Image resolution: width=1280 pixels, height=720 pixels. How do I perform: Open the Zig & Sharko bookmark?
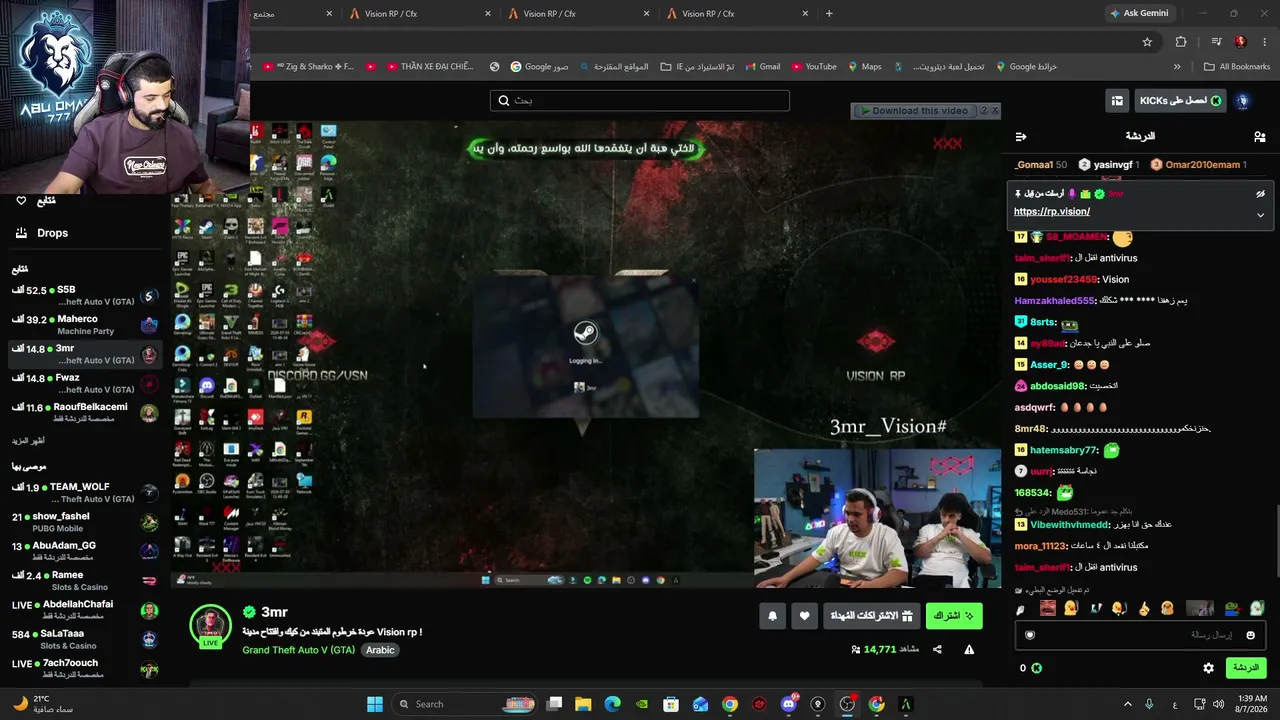pyautogui.click(x=308, y=67)
